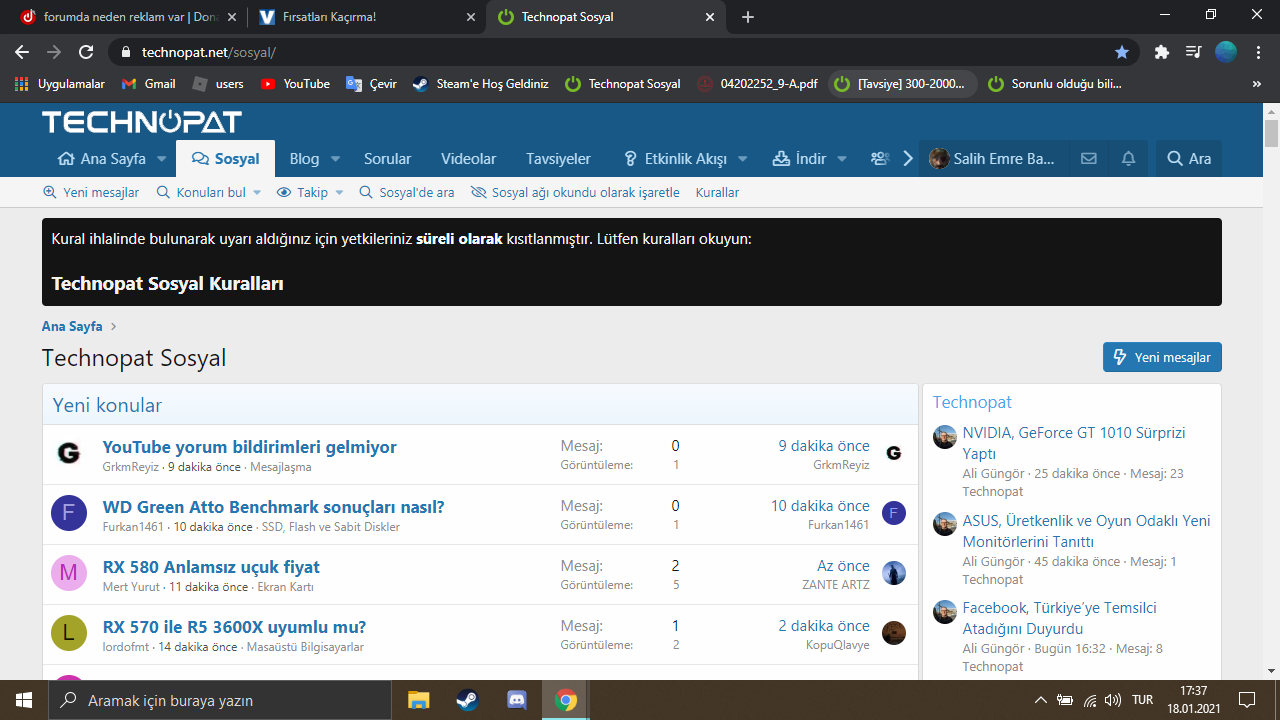
Task: Open the Gmail bookmark
Action: [148, 84]
